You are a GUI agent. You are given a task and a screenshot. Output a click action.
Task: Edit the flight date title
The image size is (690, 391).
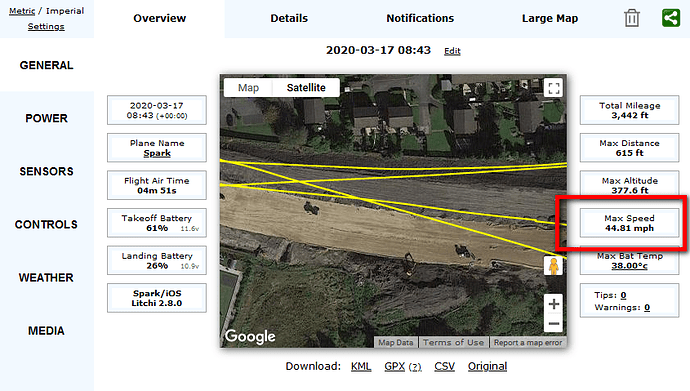tap(452, 51)
